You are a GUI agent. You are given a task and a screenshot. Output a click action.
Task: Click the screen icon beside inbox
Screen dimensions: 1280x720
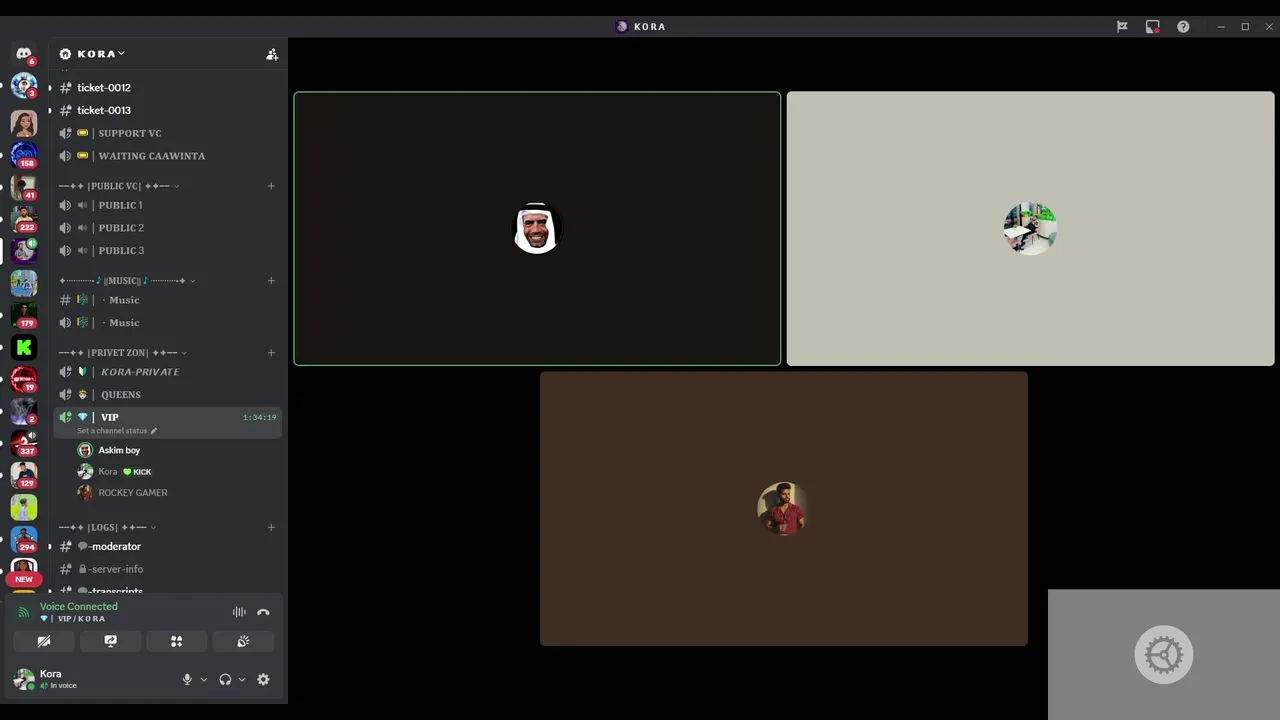click(x=1153, y=27)
